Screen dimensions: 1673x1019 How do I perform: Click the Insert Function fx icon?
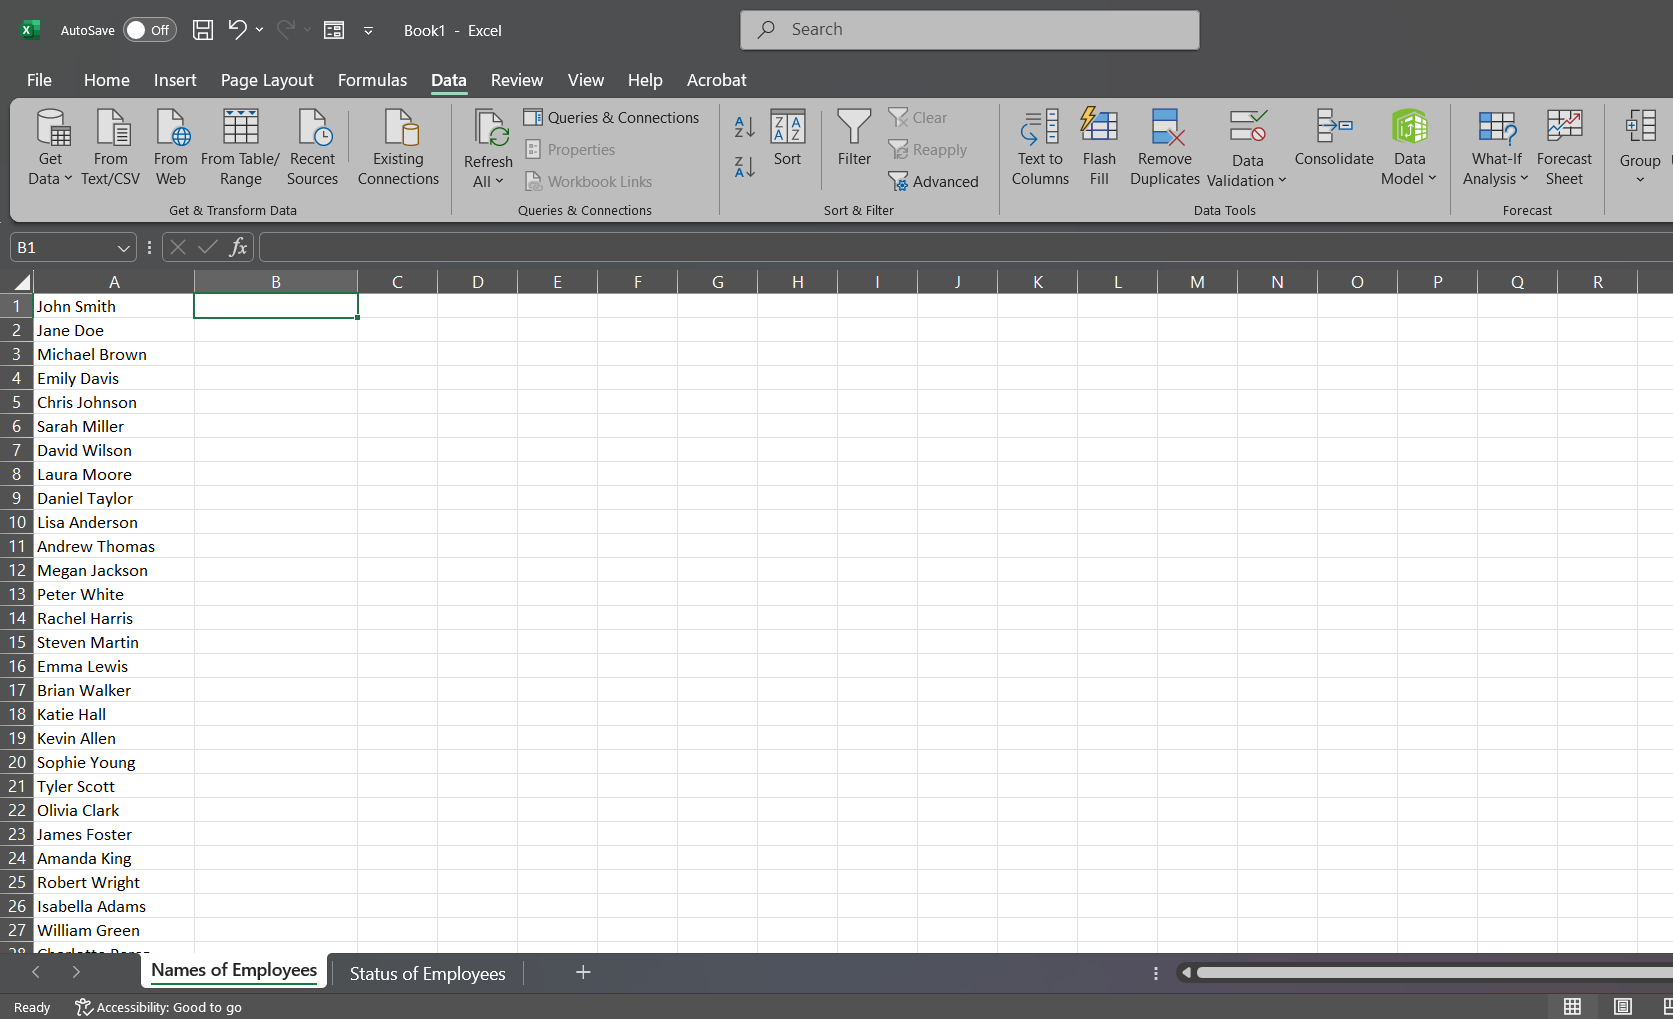238,247
